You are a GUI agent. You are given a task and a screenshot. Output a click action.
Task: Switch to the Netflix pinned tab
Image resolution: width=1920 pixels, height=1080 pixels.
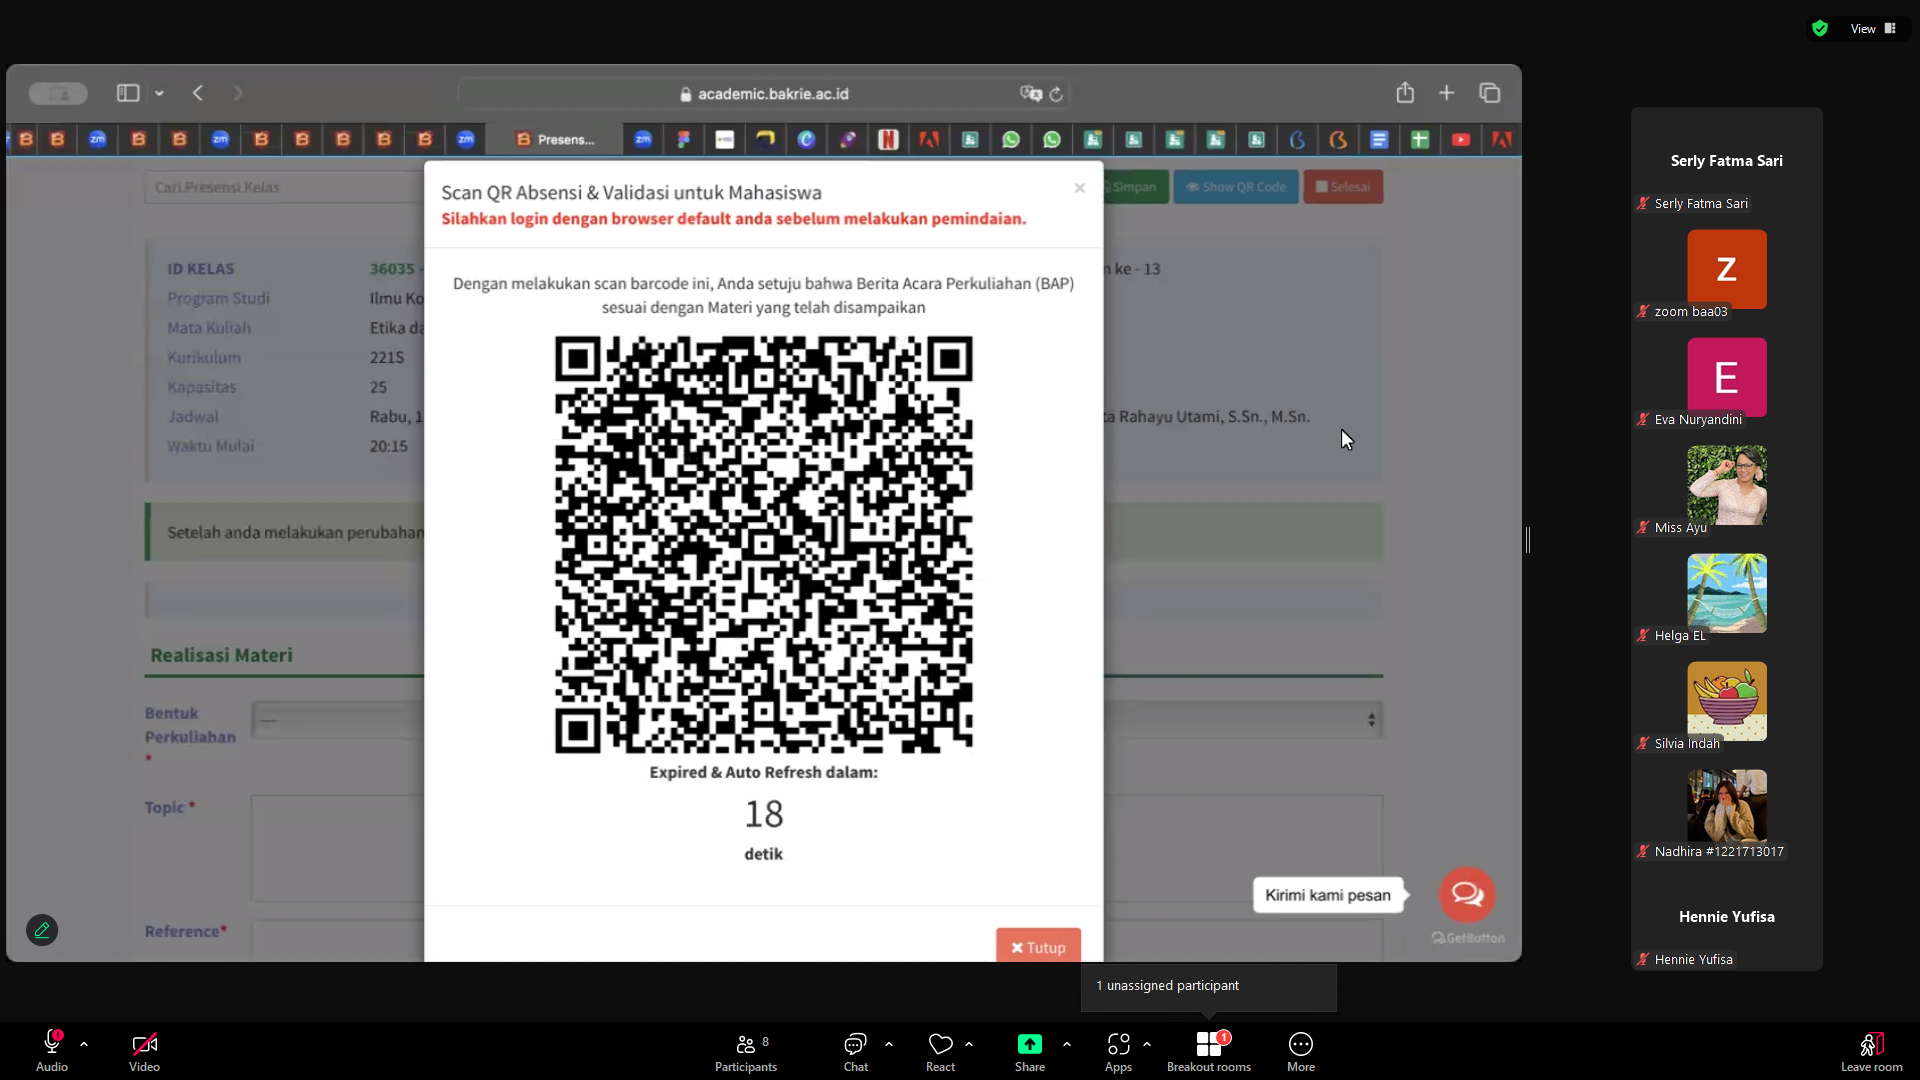pos(888,139)
